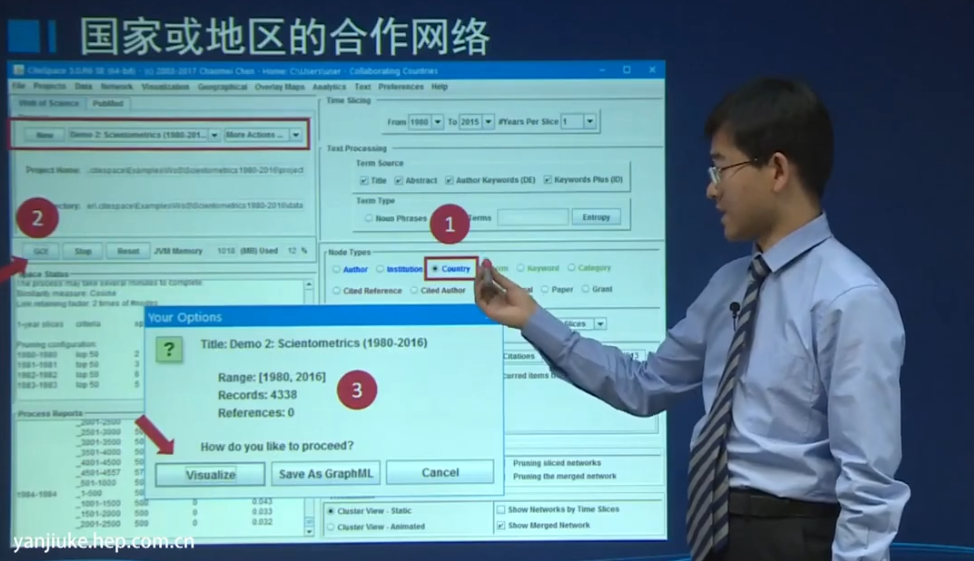
Task: Open the Text menu
Action: coord(363,86)
